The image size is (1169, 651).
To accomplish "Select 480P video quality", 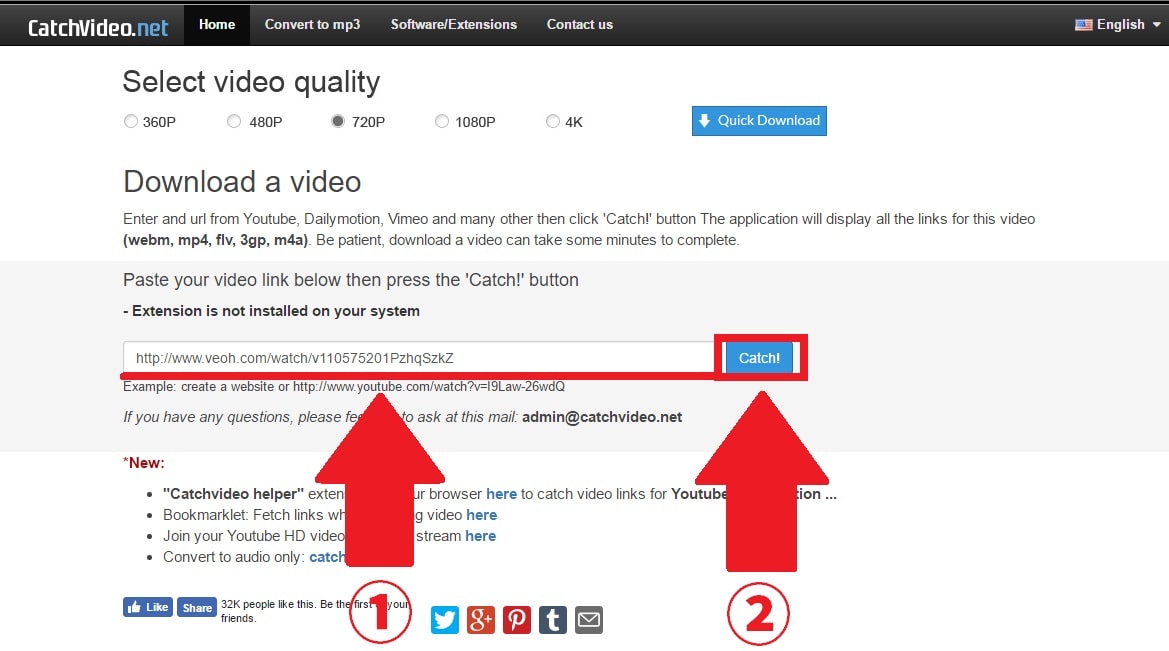I will 234,121.
